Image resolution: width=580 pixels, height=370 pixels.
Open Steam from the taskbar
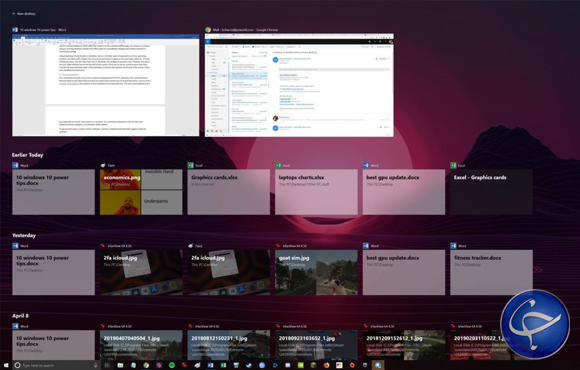249,365
